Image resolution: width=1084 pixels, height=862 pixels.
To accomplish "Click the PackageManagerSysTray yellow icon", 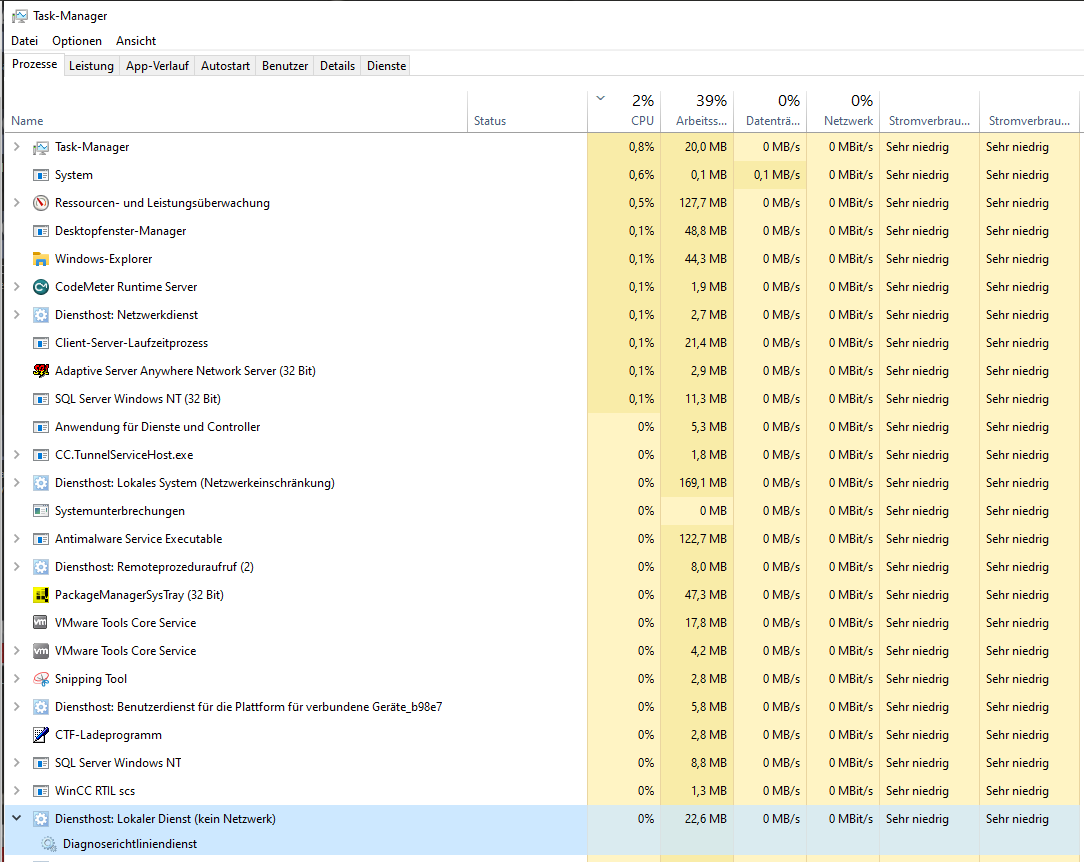I will click(41, 595).
